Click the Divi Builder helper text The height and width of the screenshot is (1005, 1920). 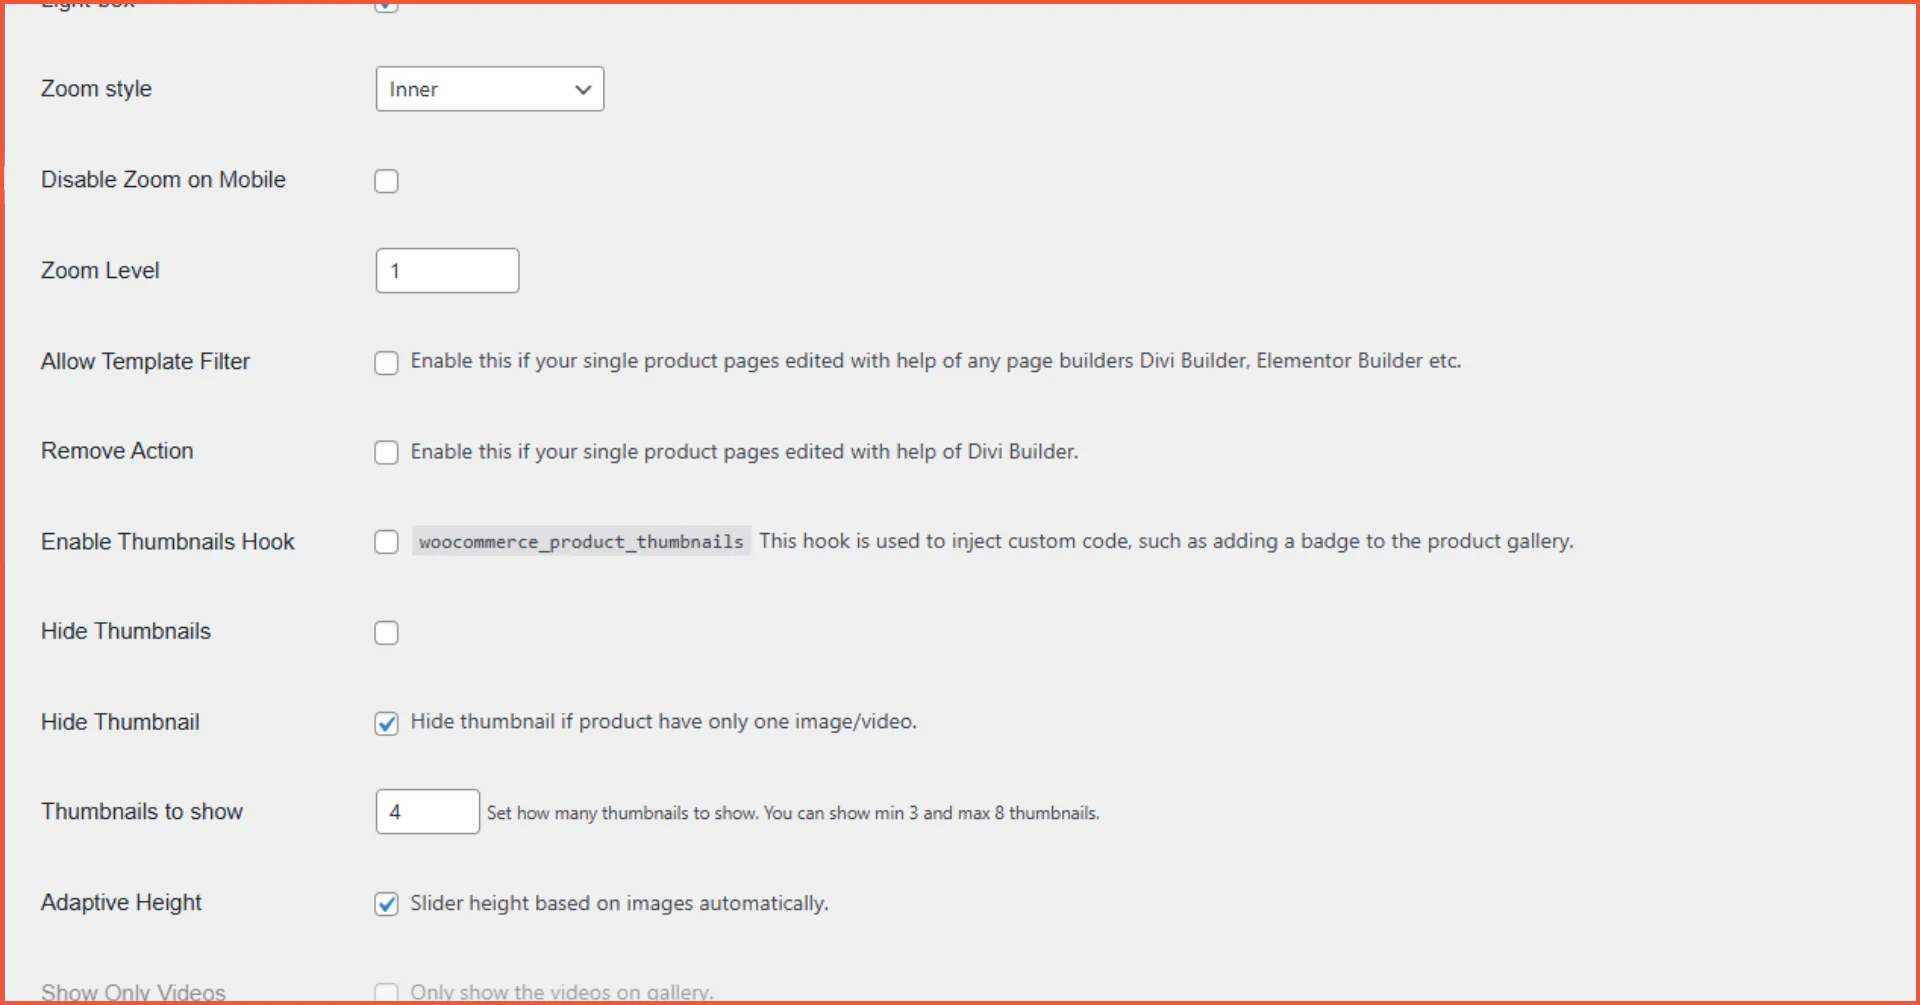tap(744, 451)
